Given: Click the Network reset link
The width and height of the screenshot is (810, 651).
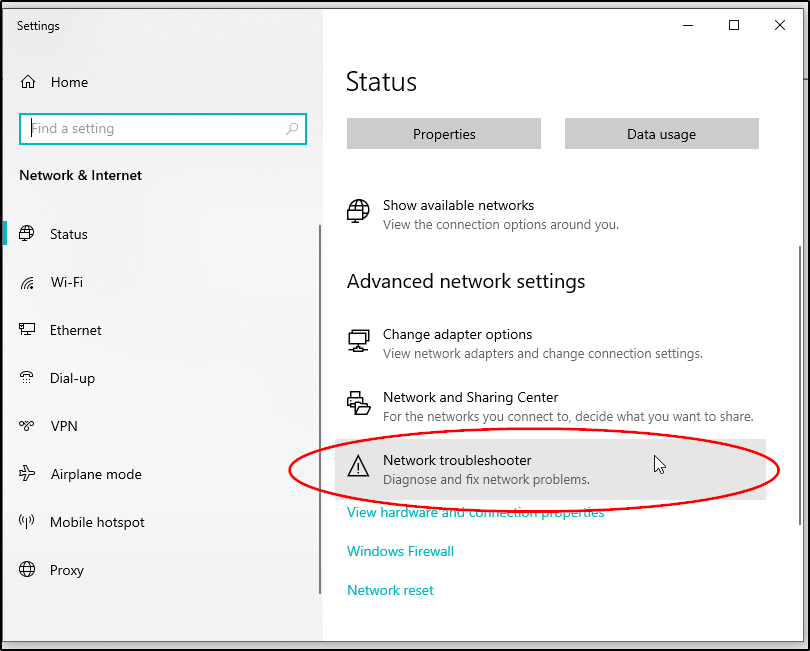Looking at the screenshot, I should click(390, 590).
